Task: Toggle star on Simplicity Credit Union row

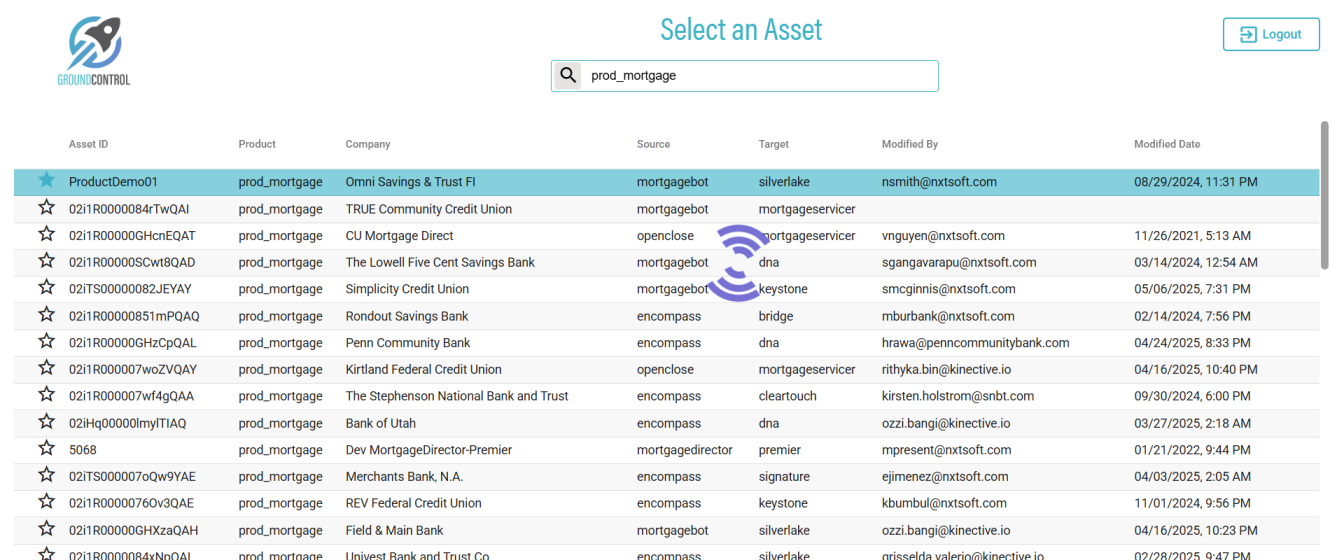Action: pos(46,288)
